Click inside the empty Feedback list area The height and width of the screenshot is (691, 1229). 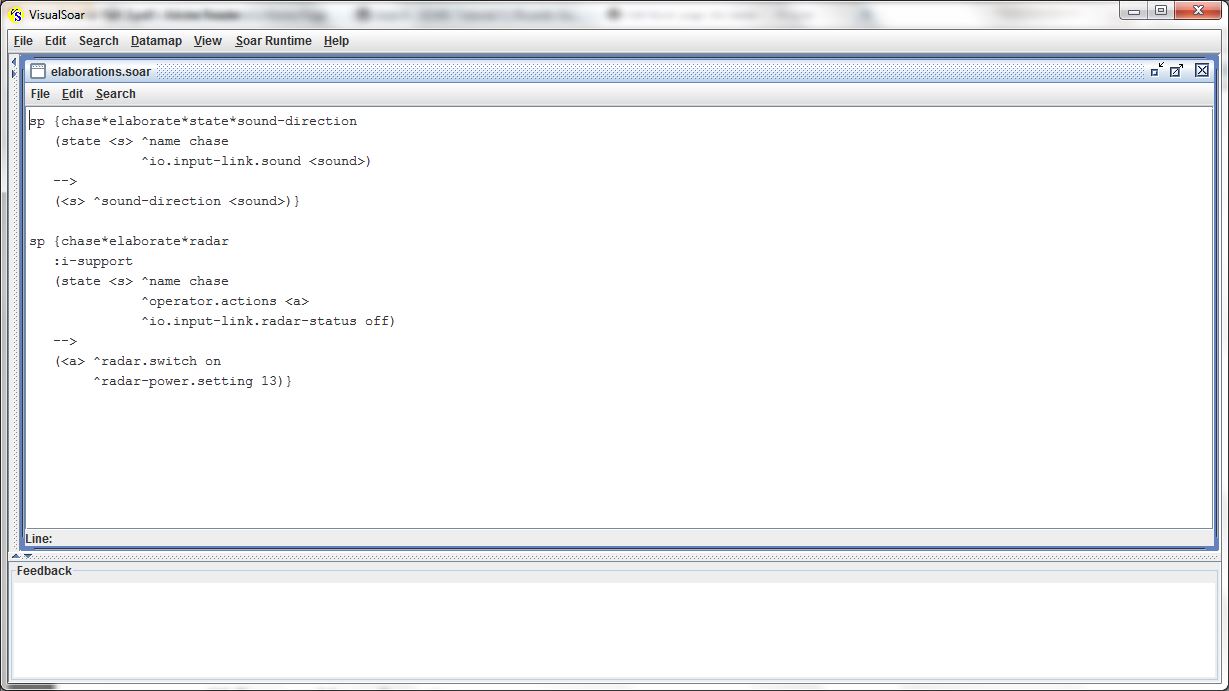pos(612,630)
